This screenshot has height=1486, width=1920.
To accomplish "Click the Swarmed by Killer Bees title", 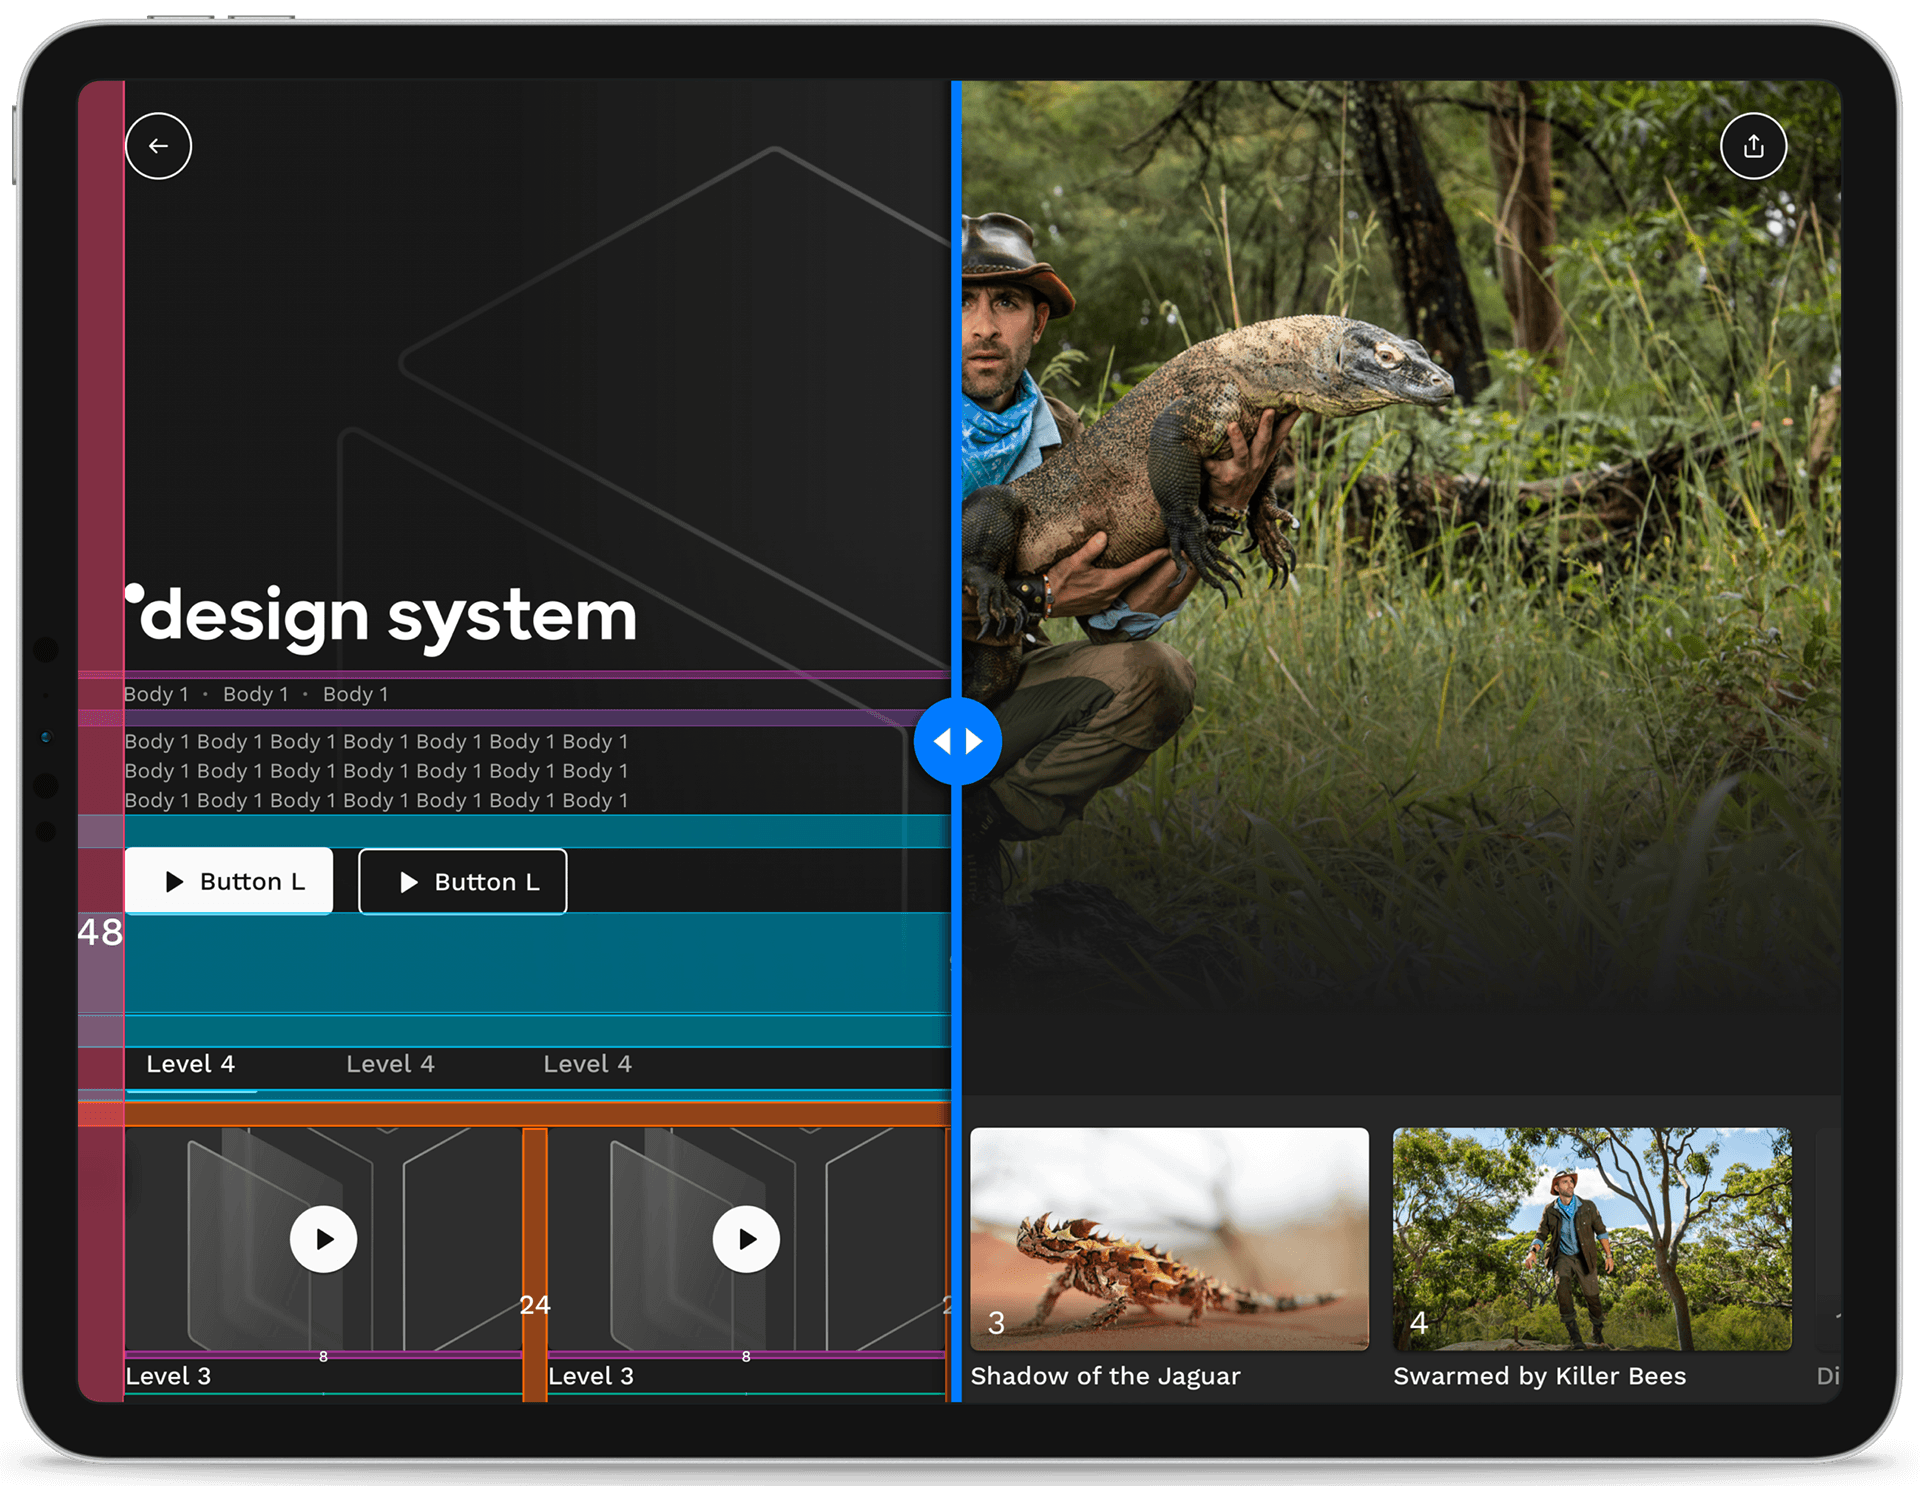I will point(1539,1376).
